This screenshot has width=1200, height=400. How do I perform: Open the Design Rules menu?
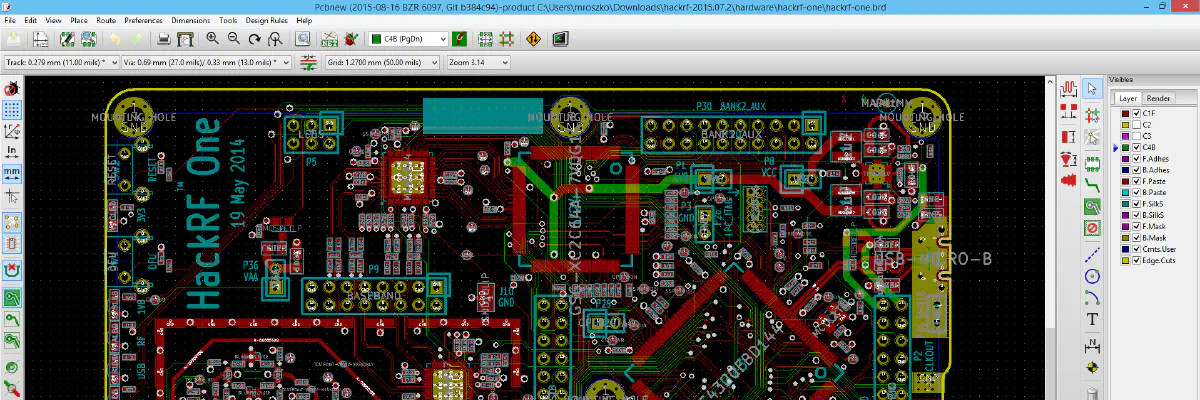pos(265,20)
